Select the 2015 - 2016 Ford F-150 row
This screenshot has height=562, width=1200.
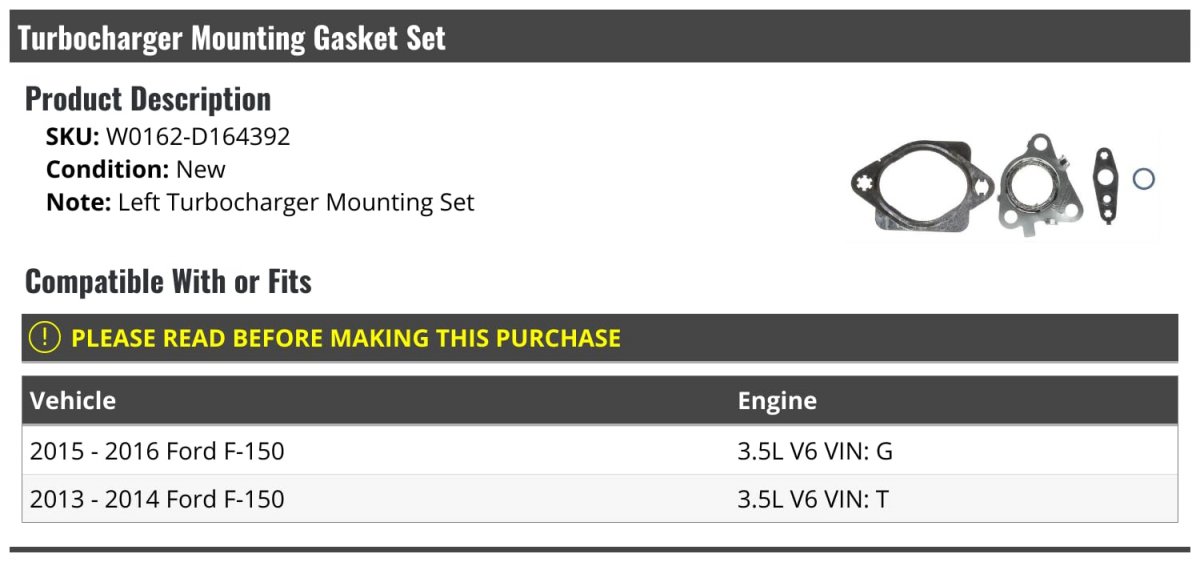pyautogui.click(x=600, y=451)
